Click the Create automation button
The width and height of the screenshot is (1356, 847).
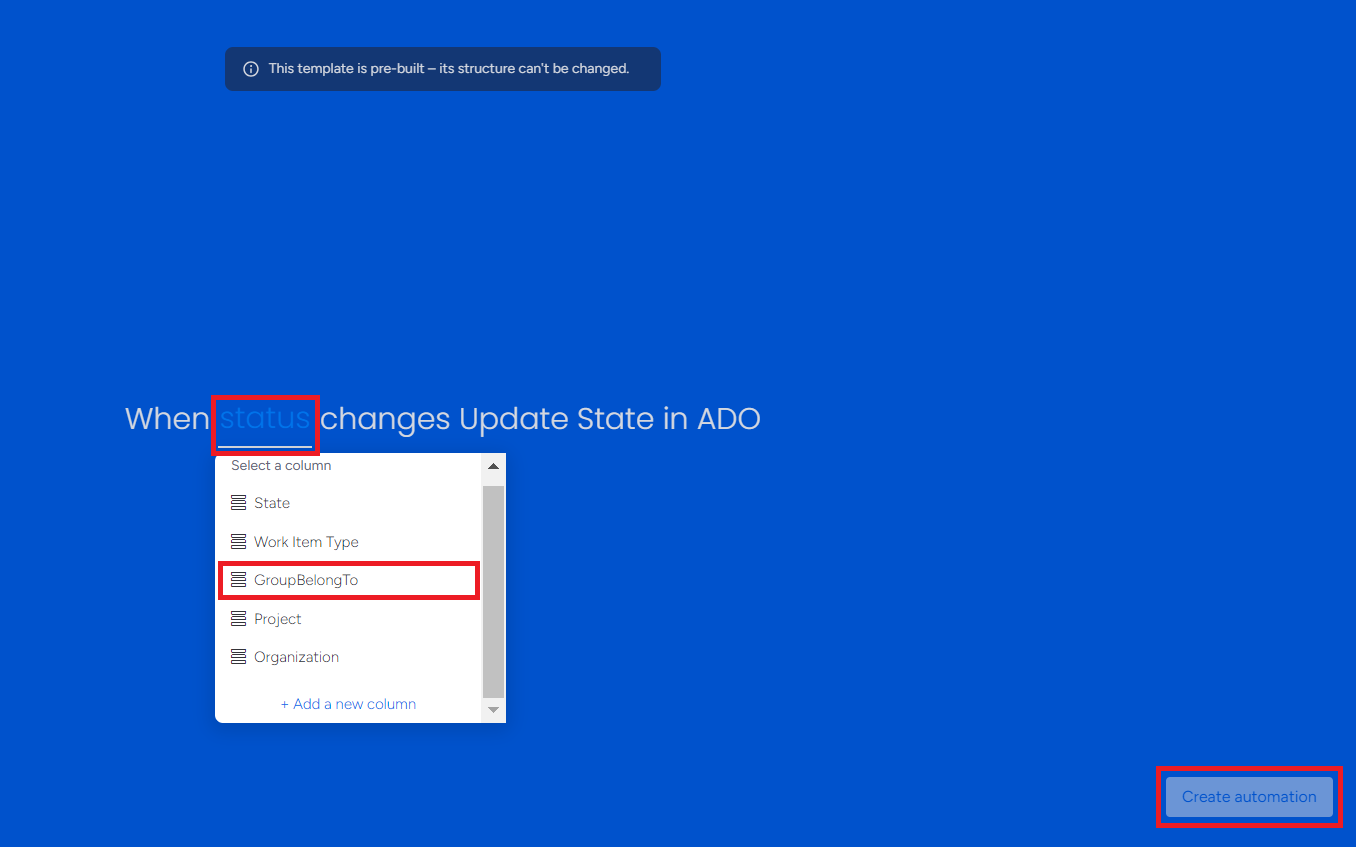(1249, 797)
